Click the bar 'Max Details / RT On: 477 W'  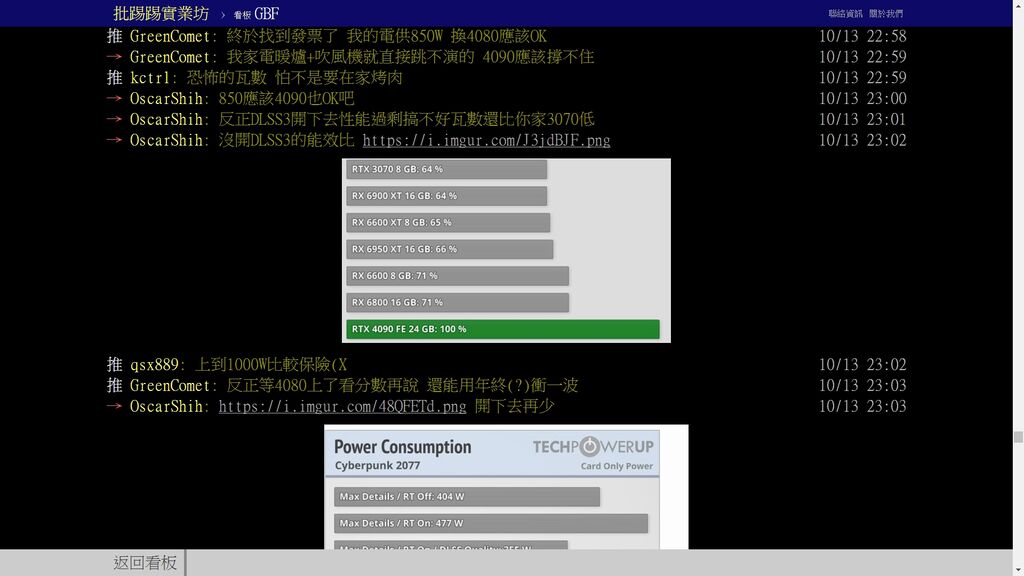point(491,524)
